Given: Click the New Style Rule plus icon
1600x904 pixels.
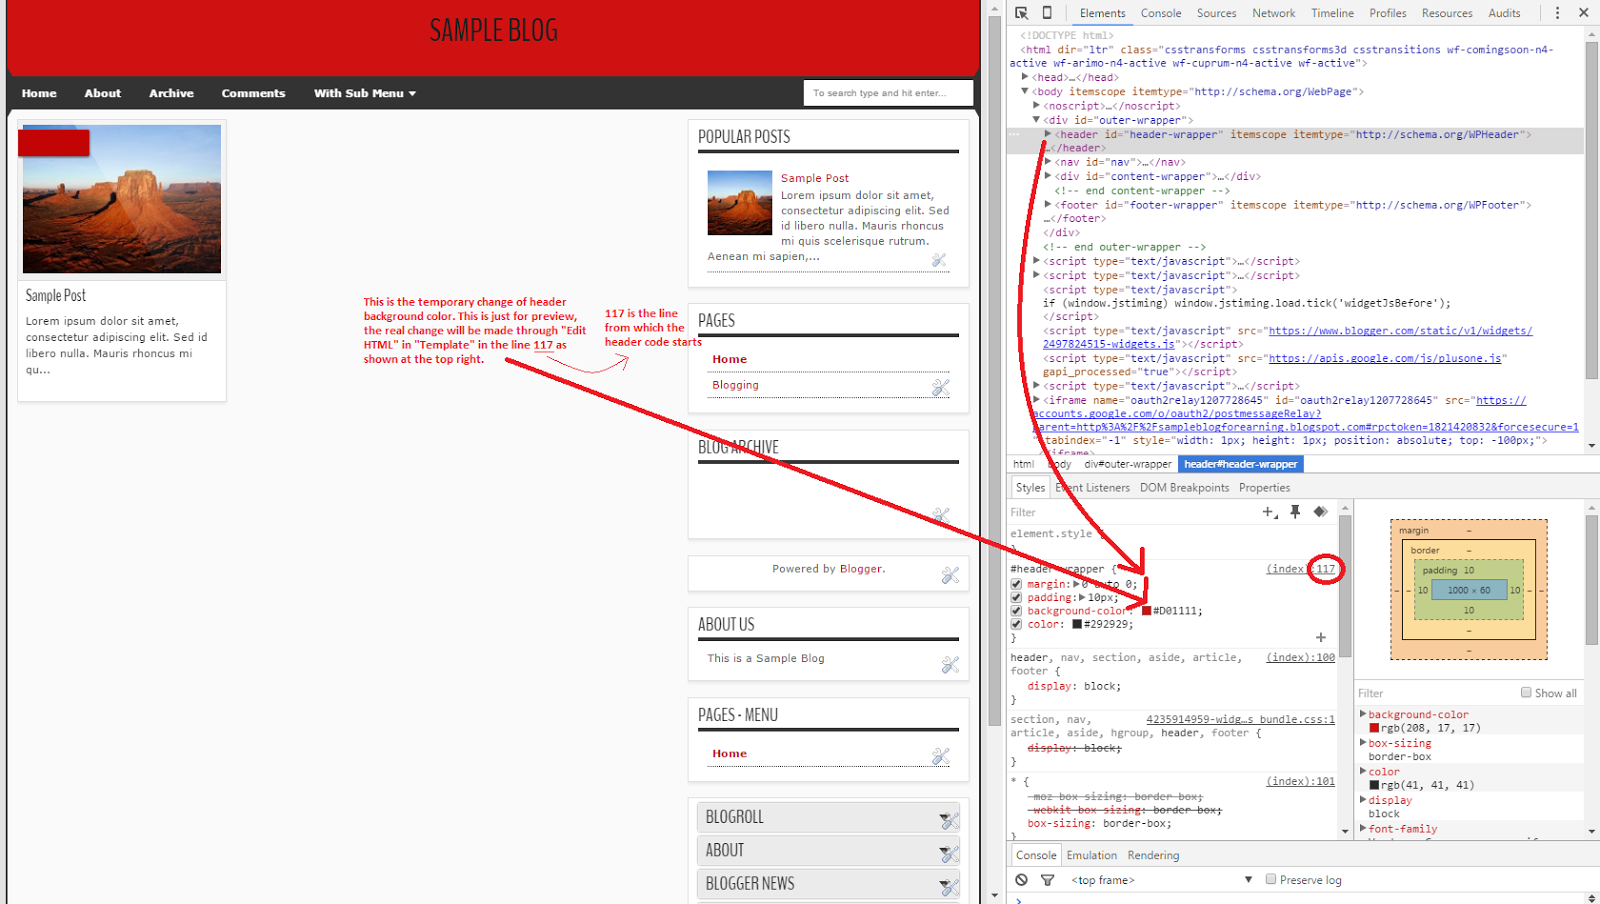Looking at the screenshot, I should pos(1268,511).
